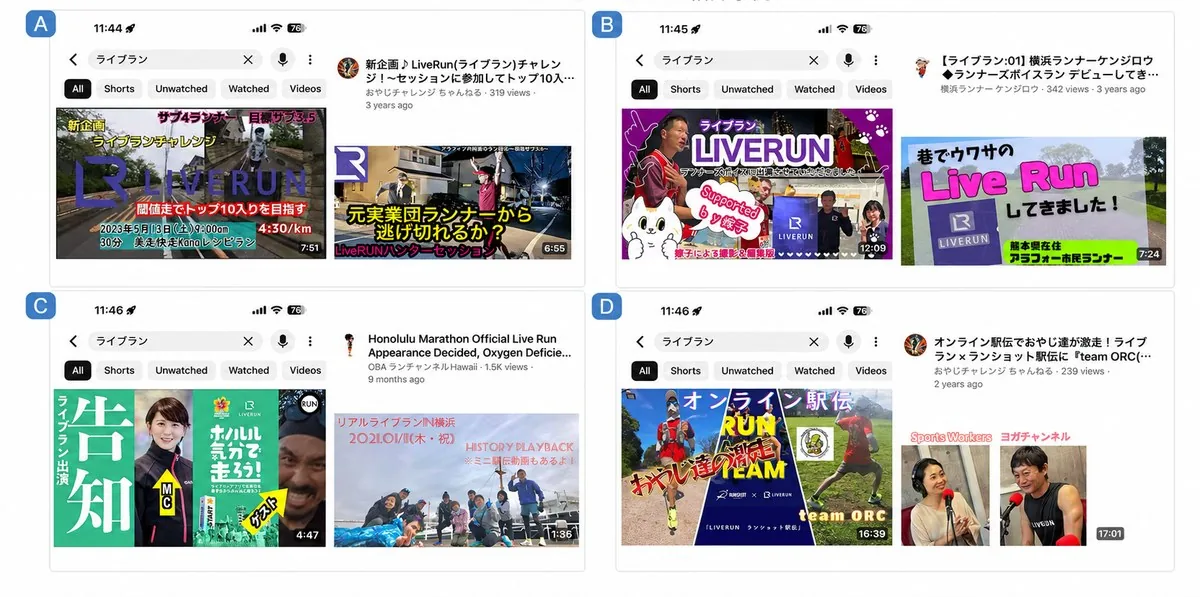The height and width of the screenshot is (597, 1200).
Task: Open 横浜ランナー ケンジロウ channel avatar in panel B
Action: (921, 66)
